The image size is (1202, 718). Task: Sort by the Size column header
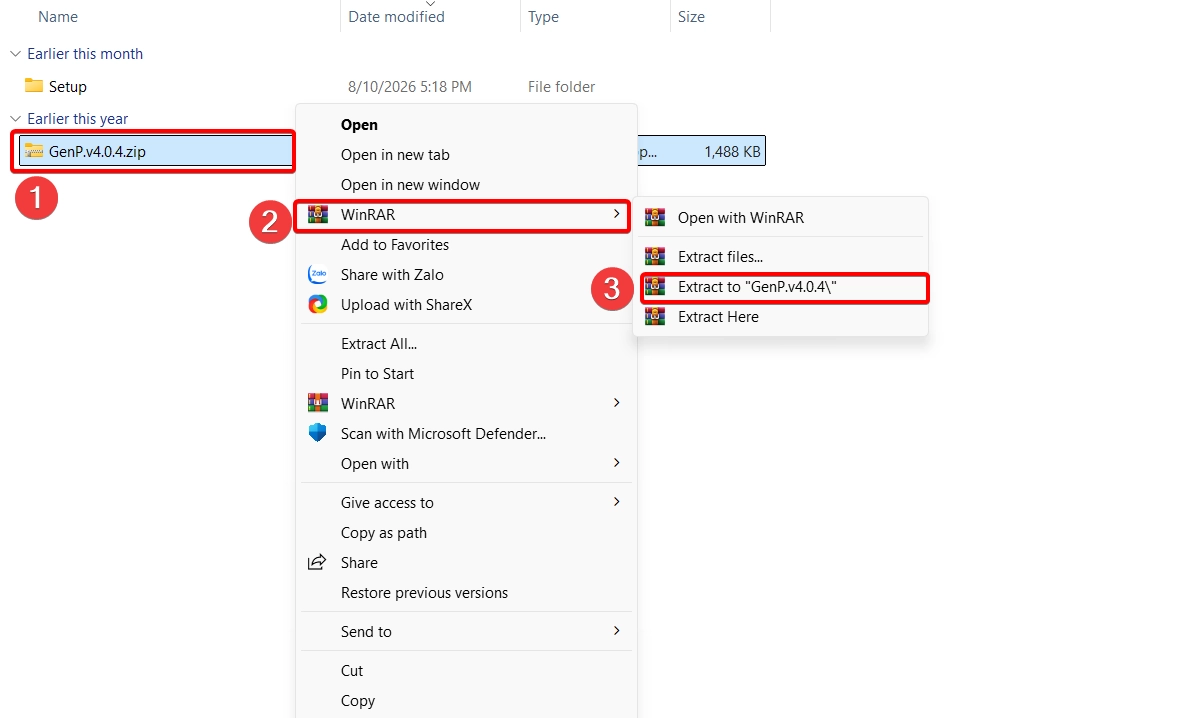click(691, 17)
